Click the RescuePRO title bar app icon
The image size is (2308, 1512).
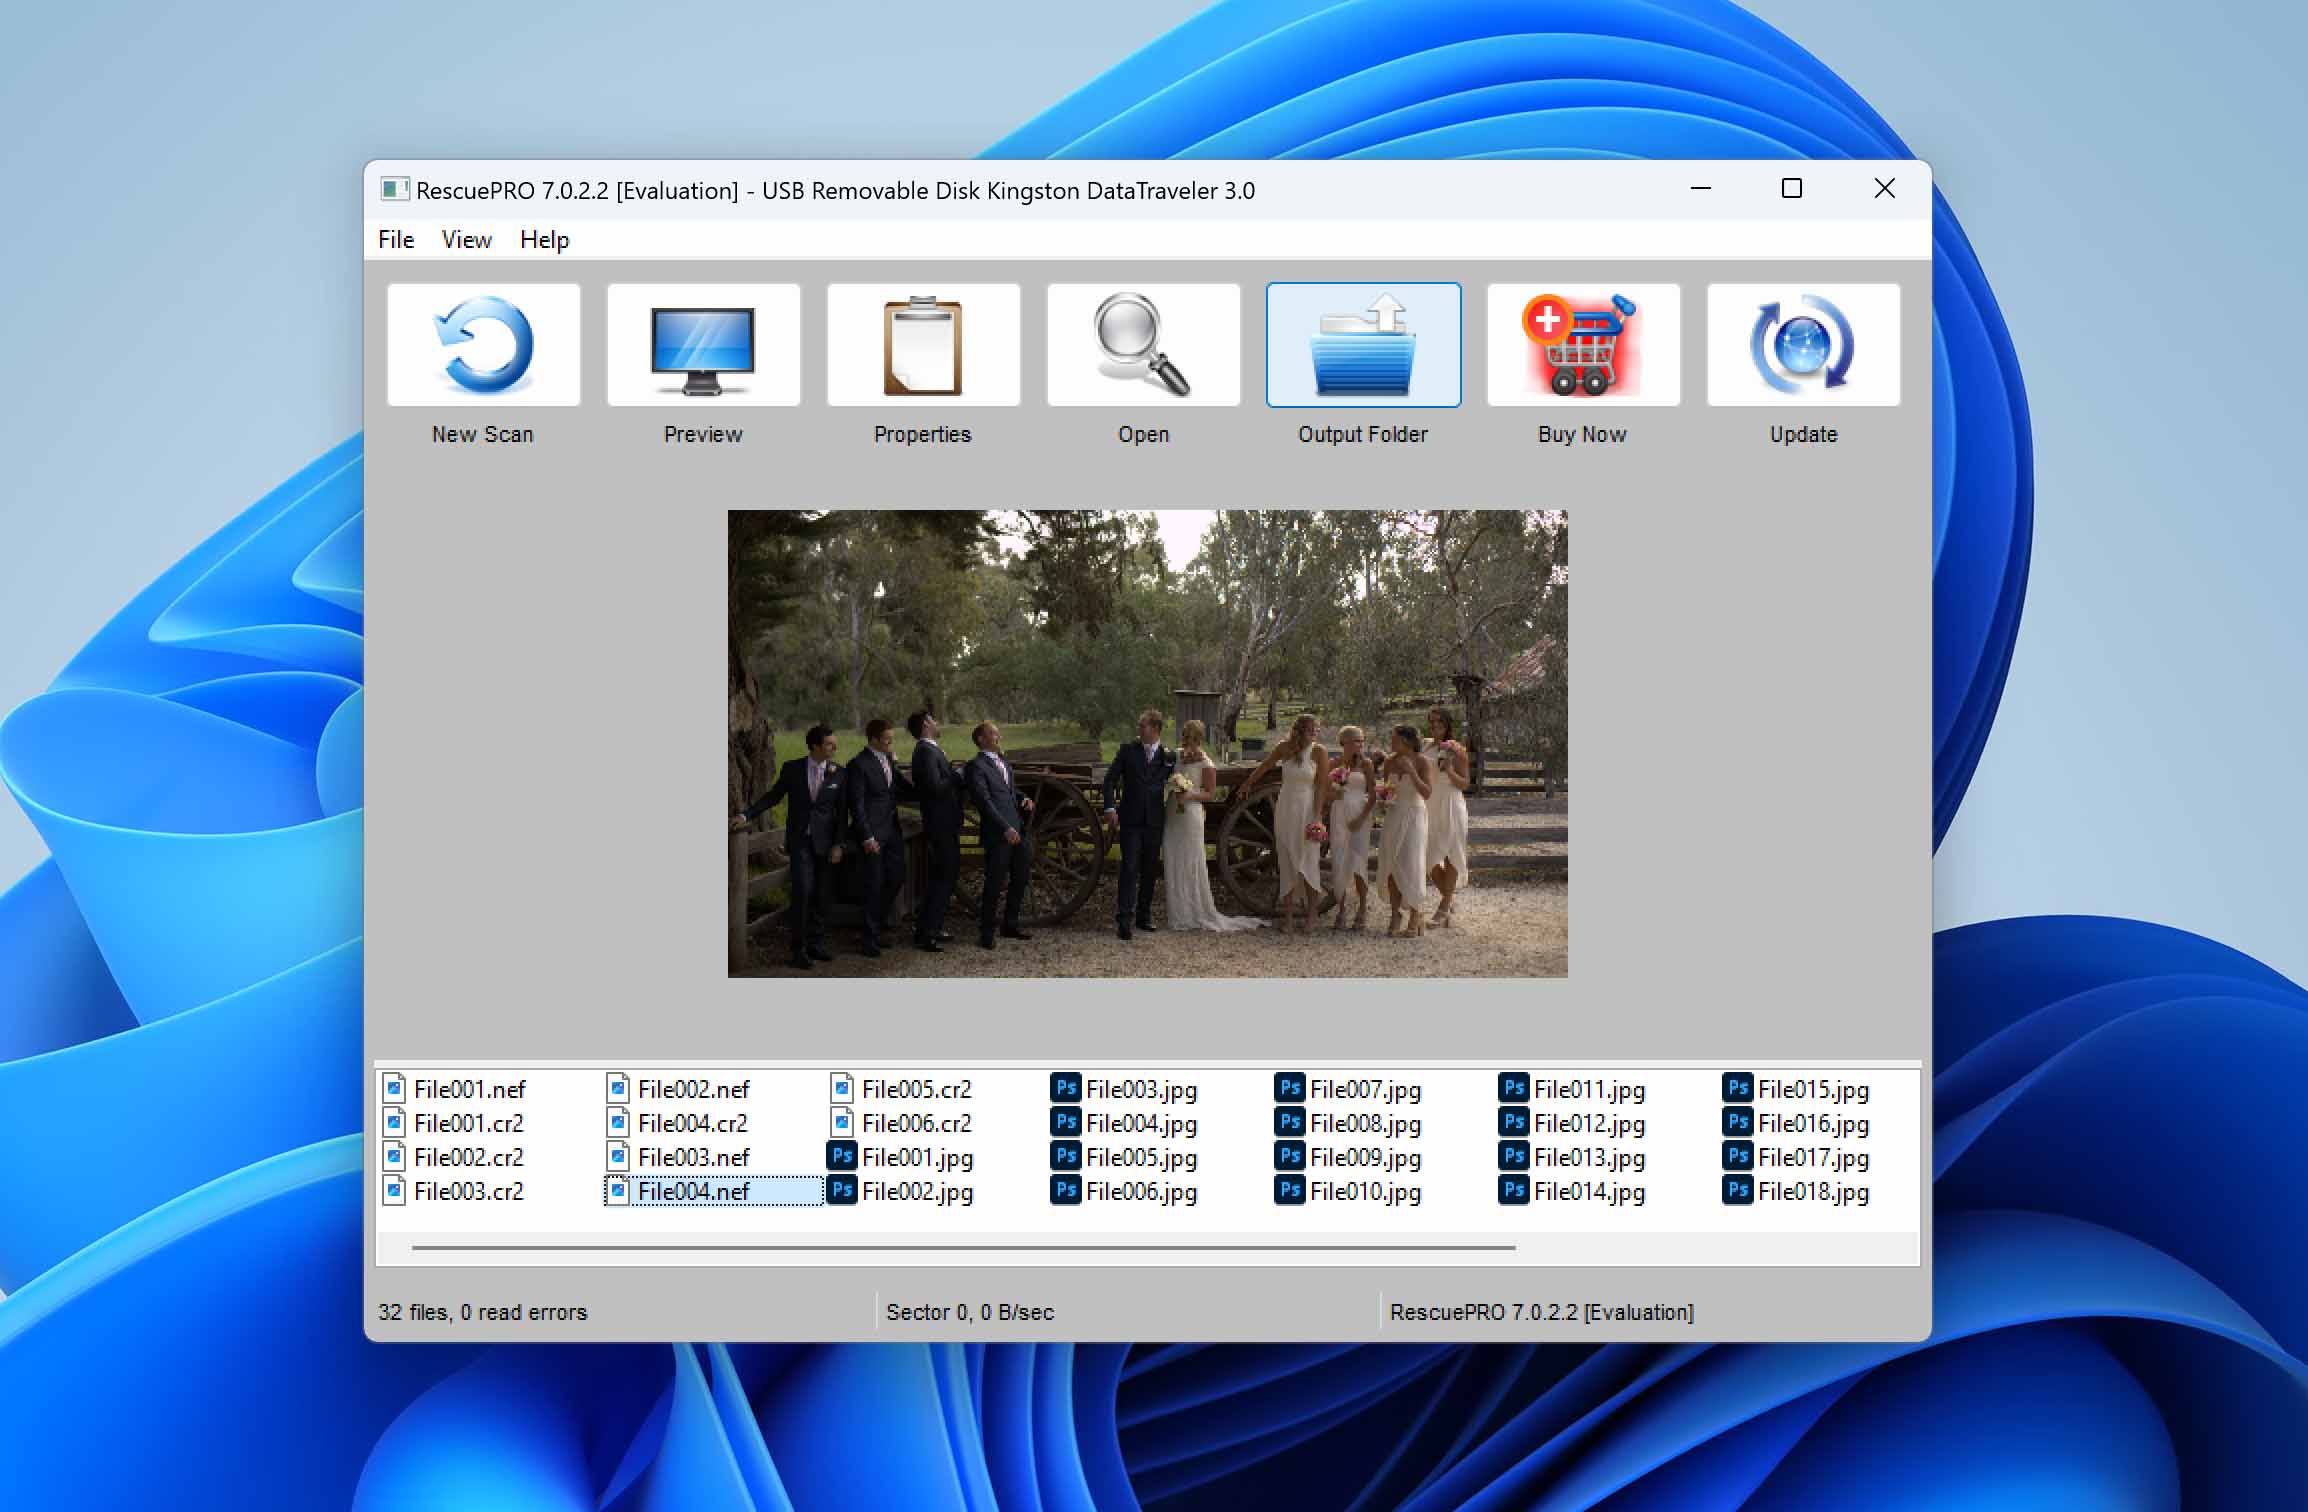point(394,189)
